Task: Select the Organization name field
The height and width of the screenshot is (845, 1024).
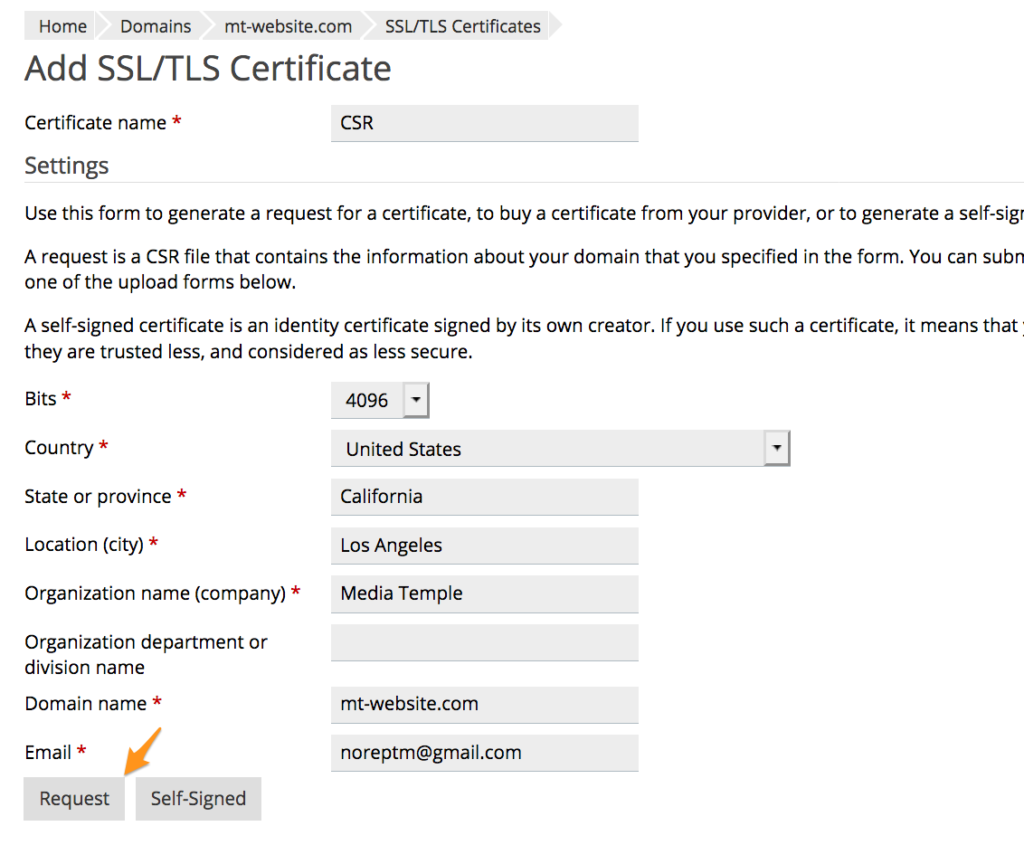Action: pos(484,593)
